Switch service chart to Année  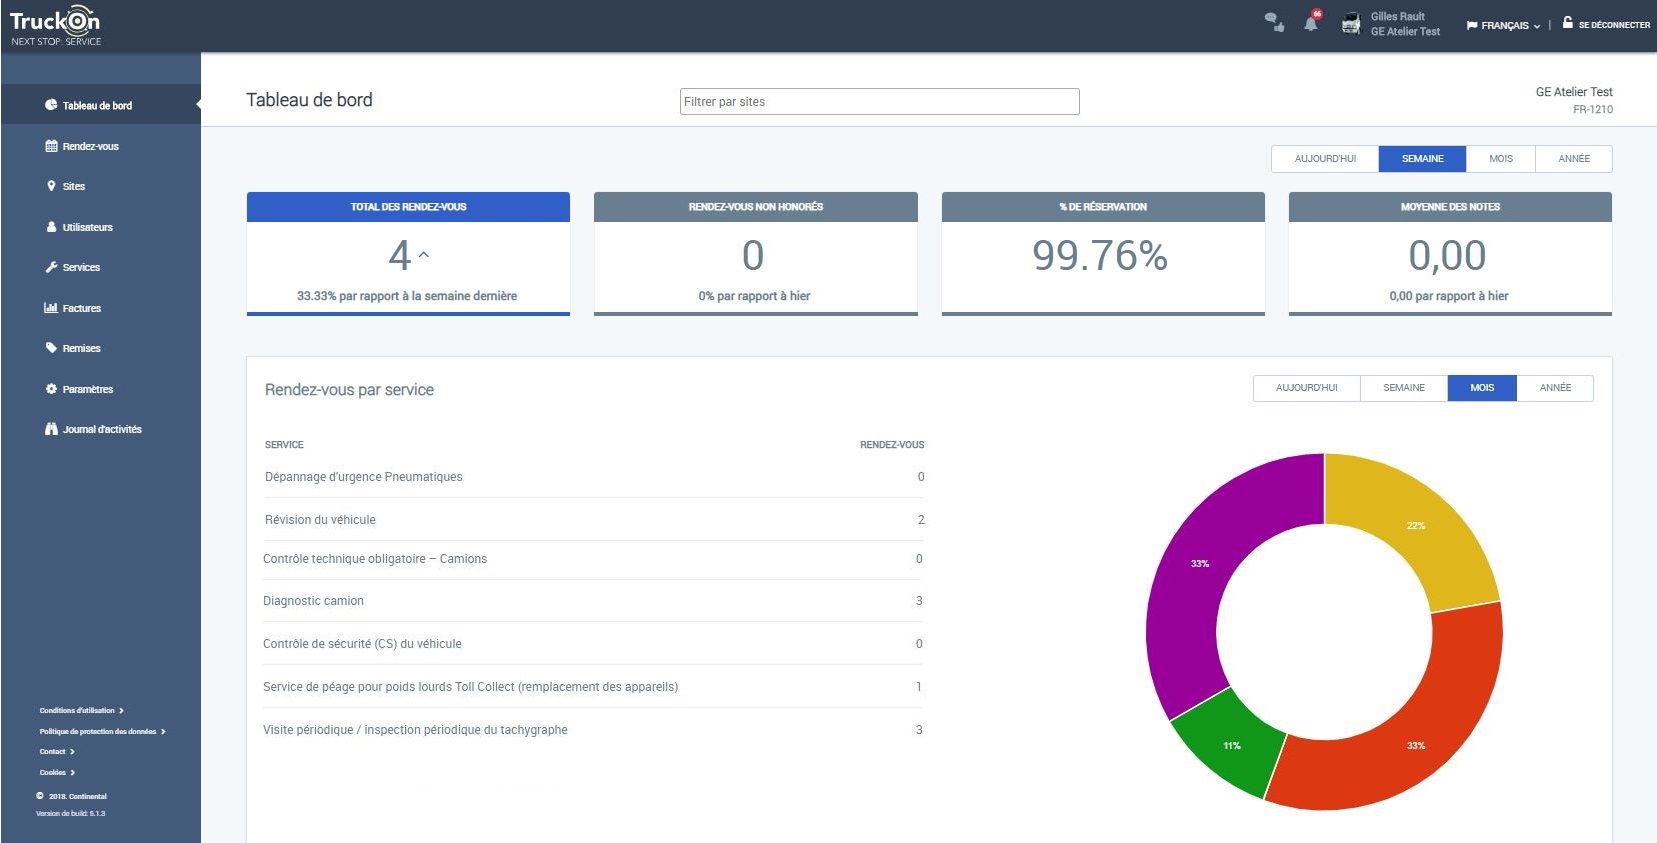tap(1555, 388)
